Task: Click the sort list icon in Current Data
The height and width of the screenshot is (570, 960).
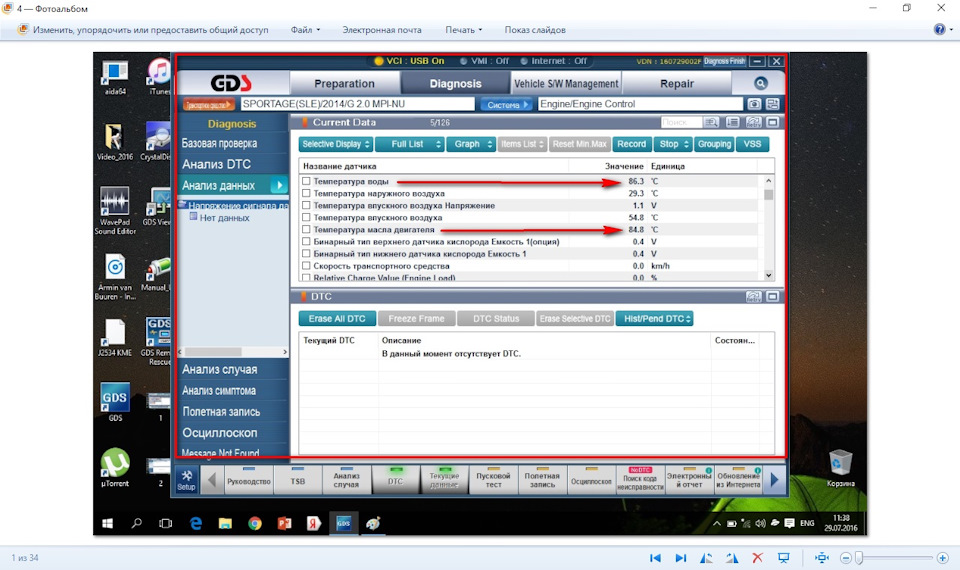Action: (732, 122)
